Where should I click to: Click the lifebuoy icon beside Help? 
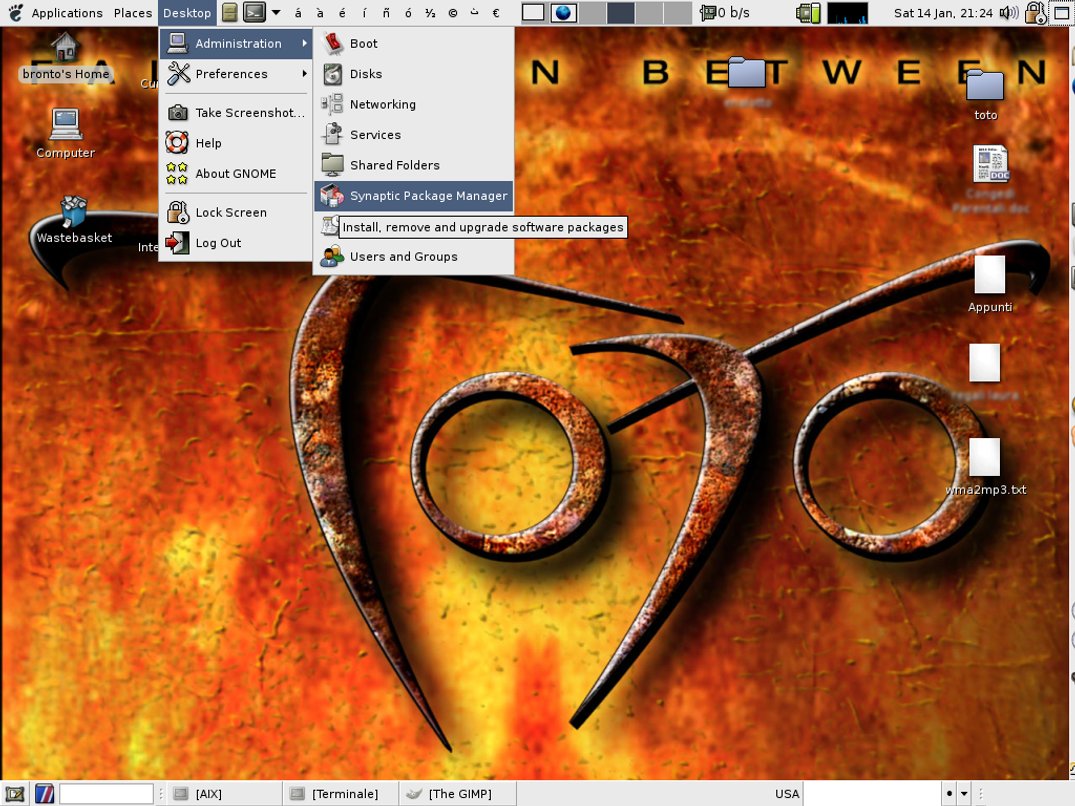(177, 143)
